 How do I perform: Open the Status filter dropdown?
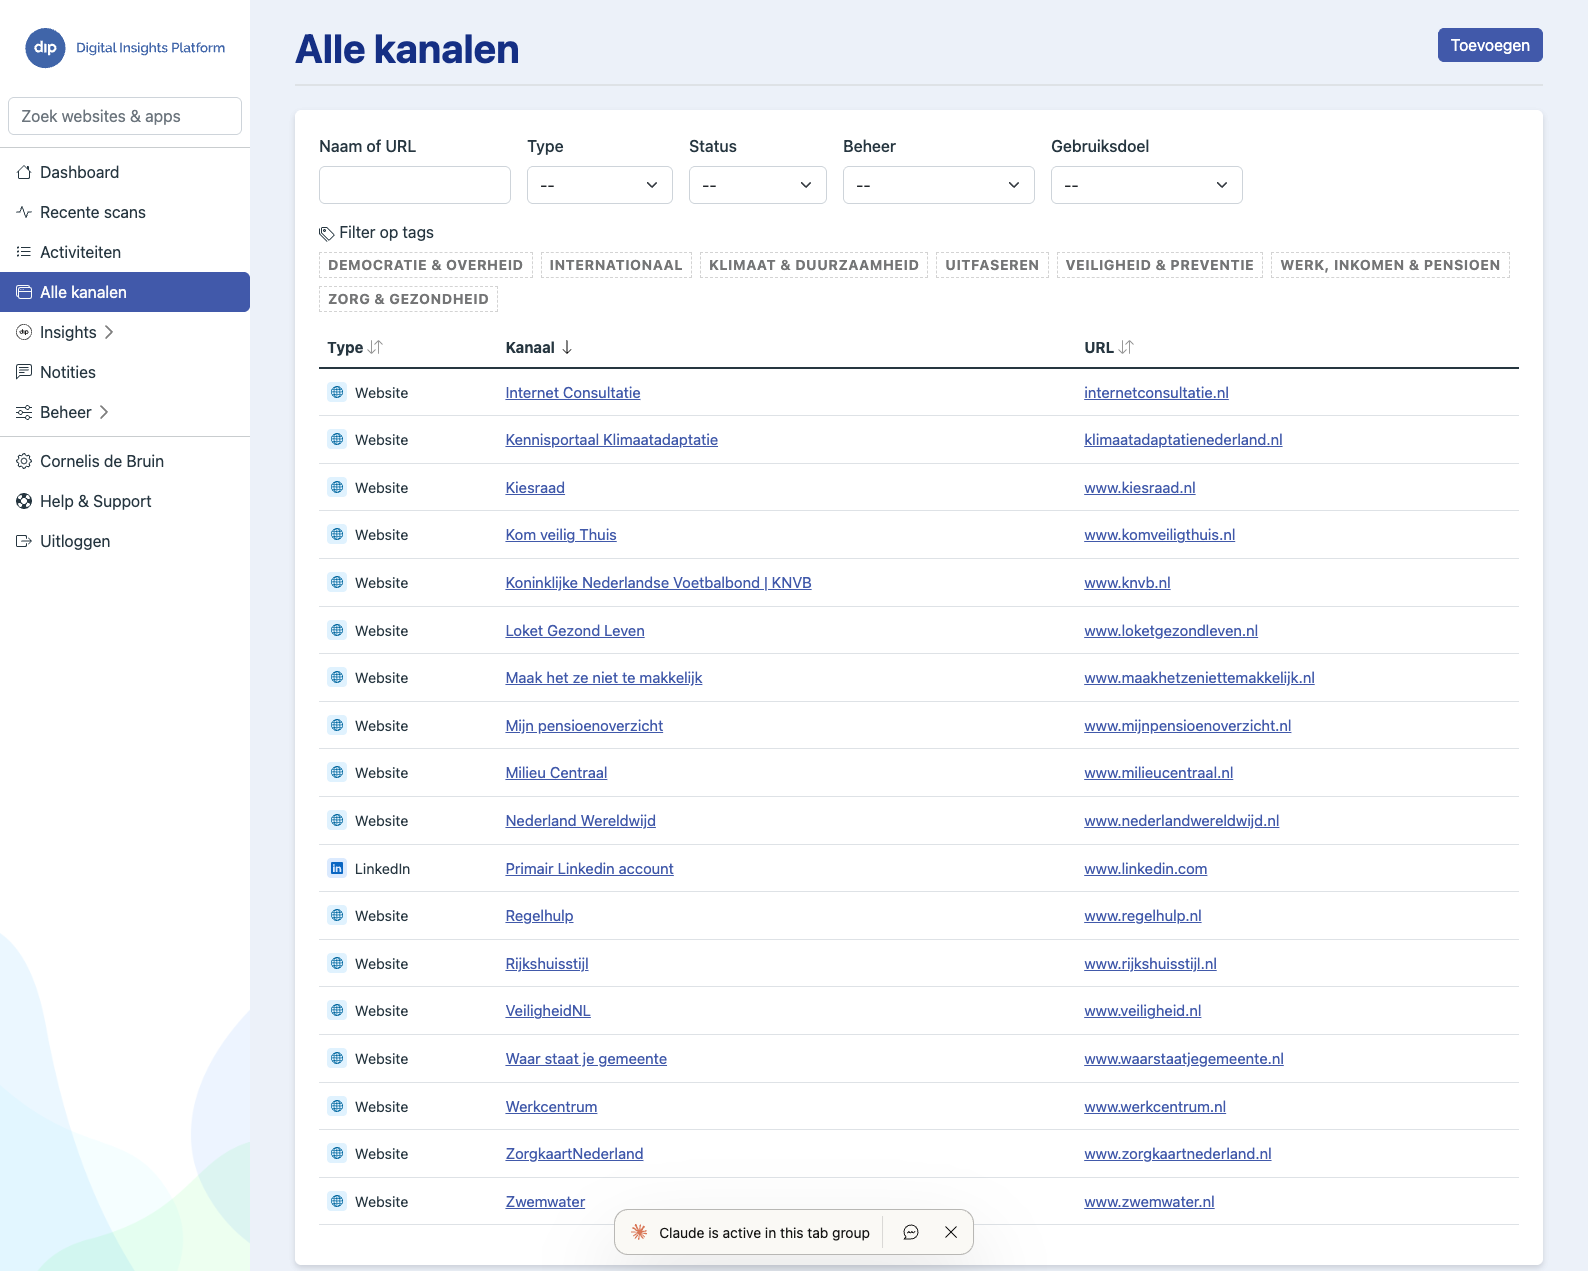(758, 185)
